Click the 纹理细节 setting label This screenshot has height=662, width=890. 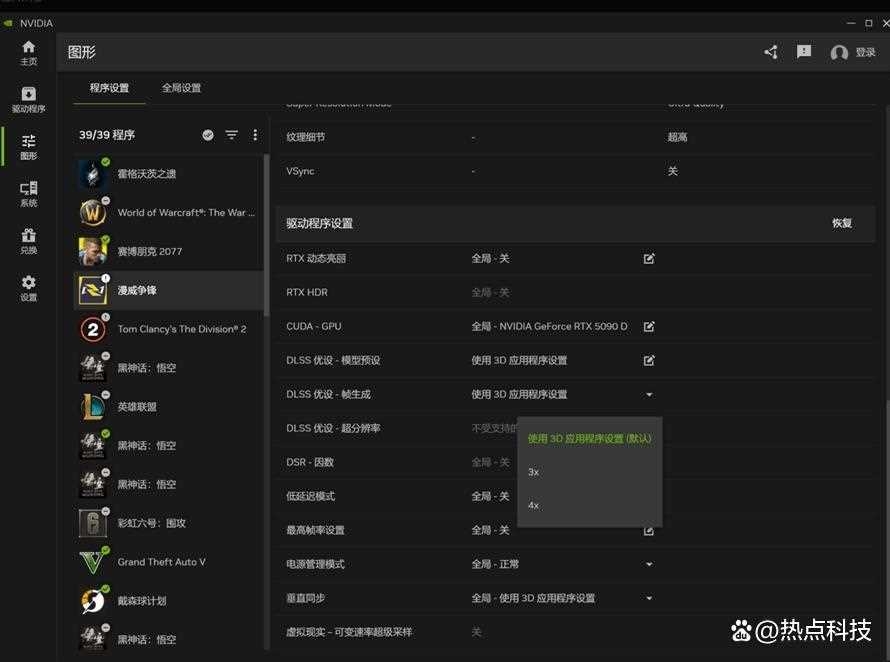pos(305,137)
